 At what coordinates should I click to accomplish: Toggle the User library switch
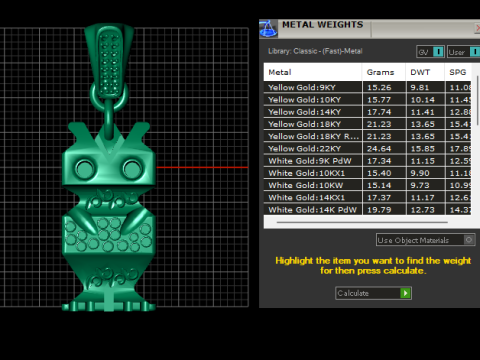[464, 52]
